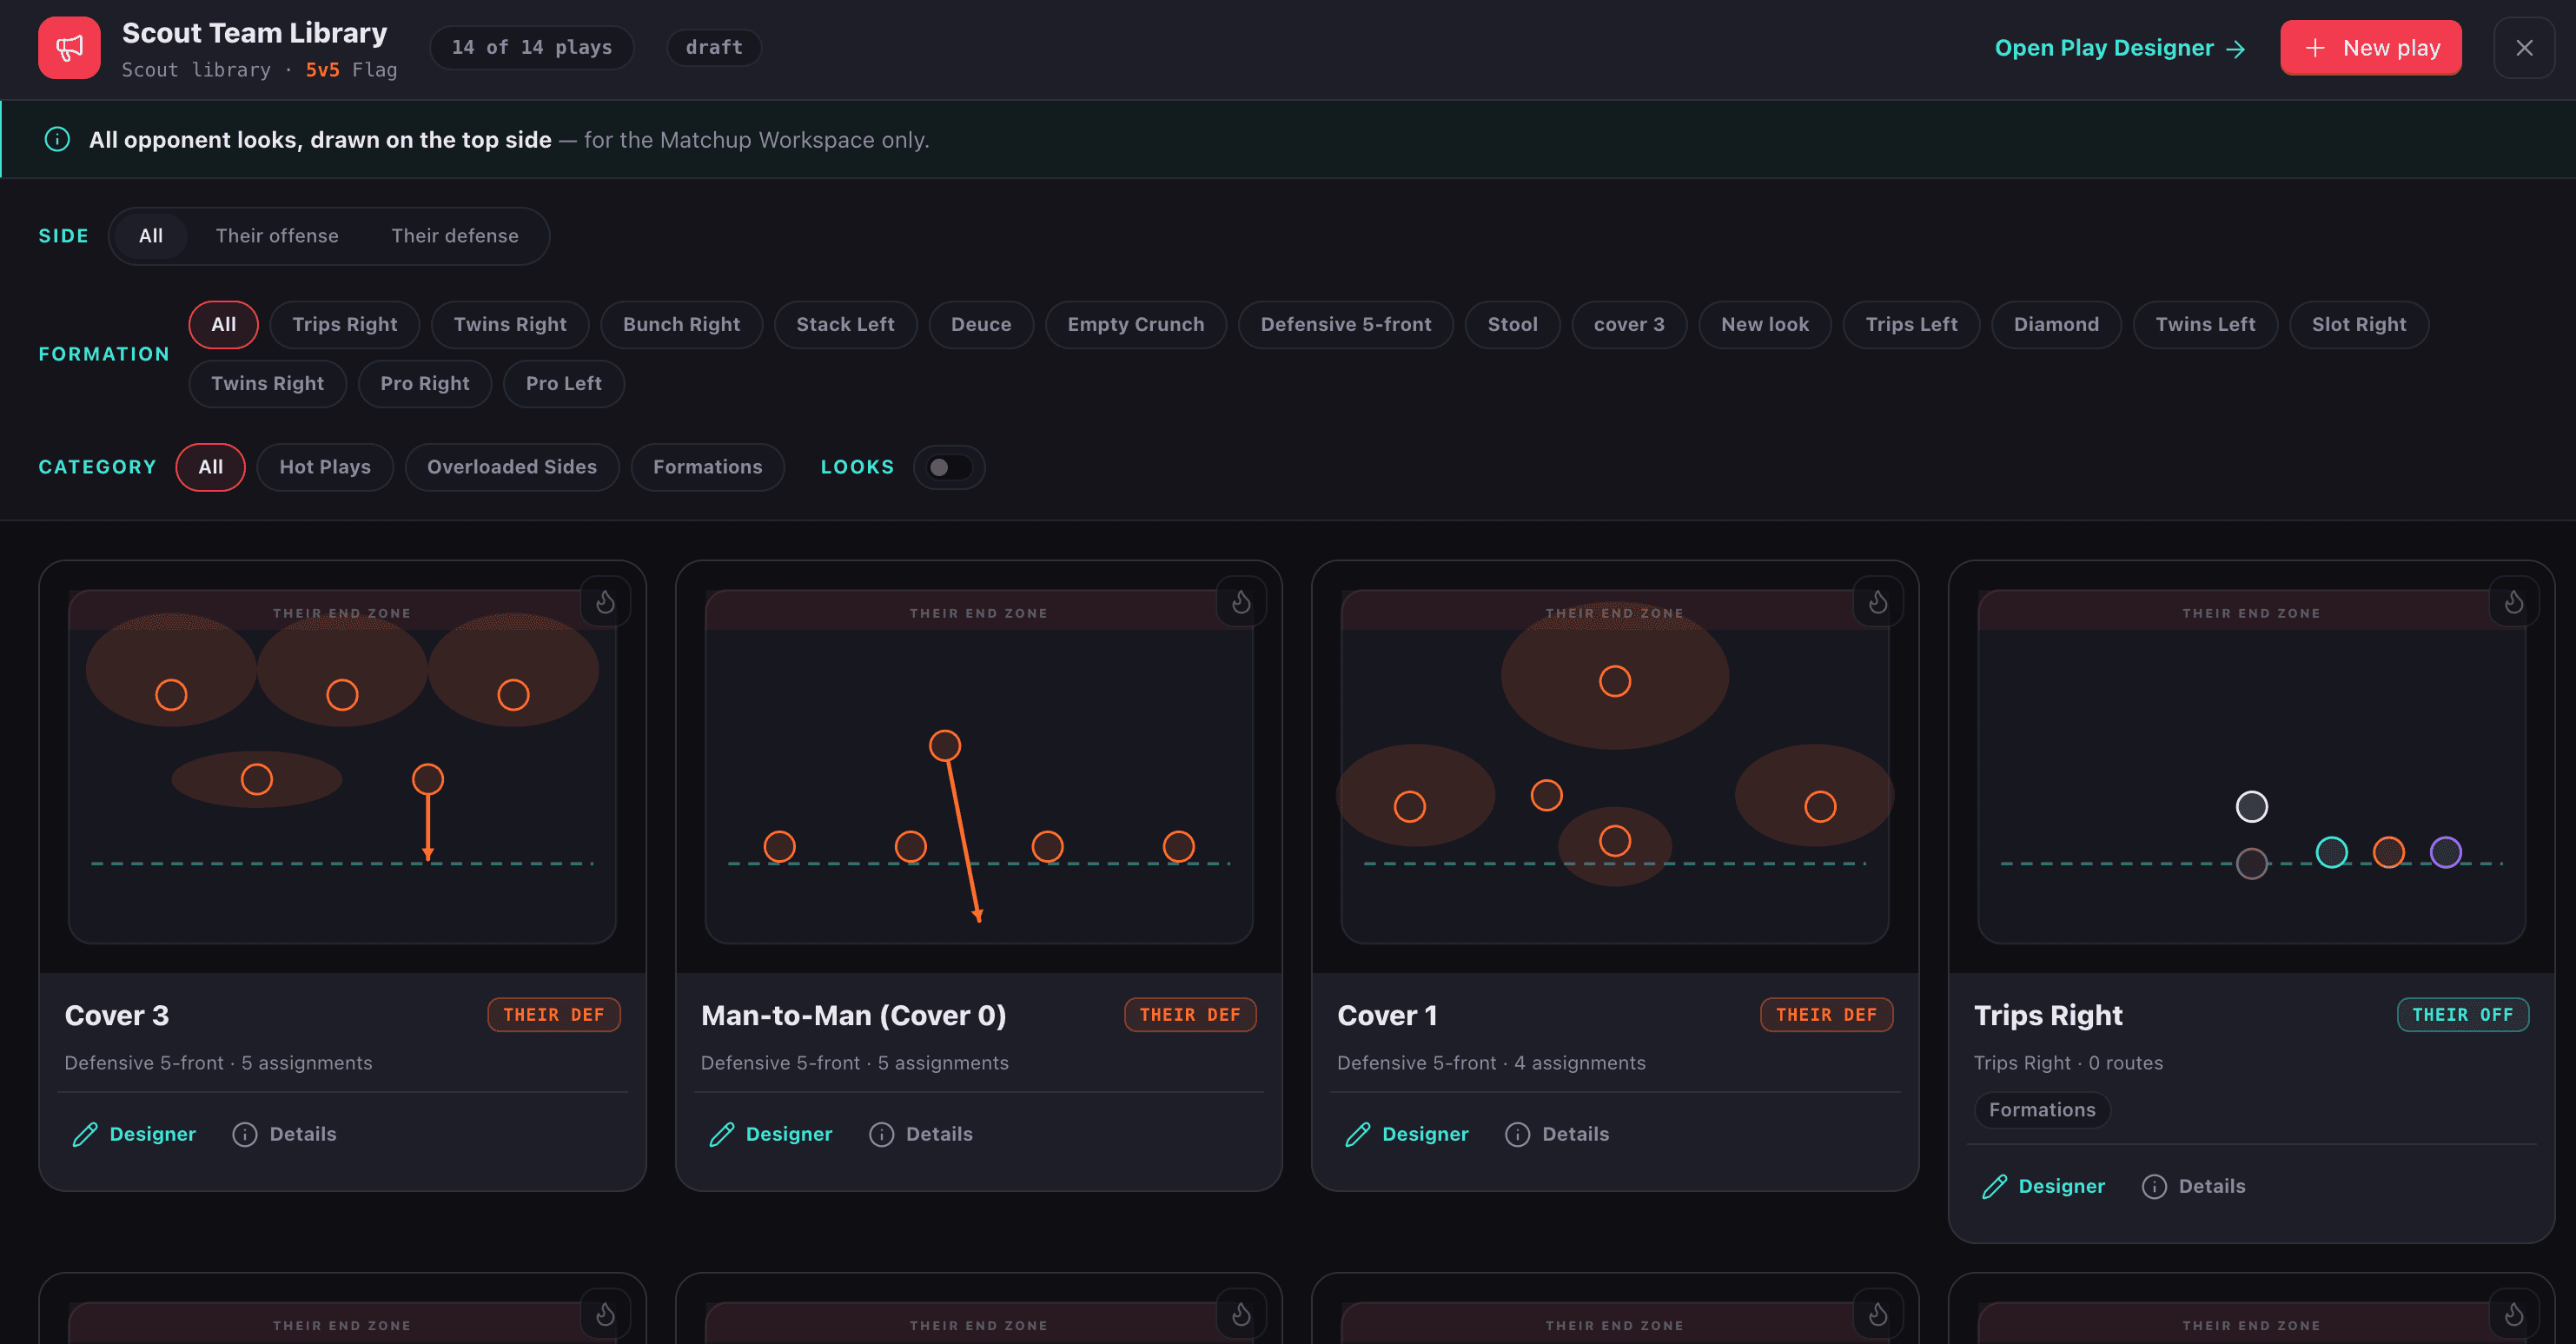2576x1344 pixels.
Task: Filter formations by Trips Right chip
Action: [x=345, y=325]
